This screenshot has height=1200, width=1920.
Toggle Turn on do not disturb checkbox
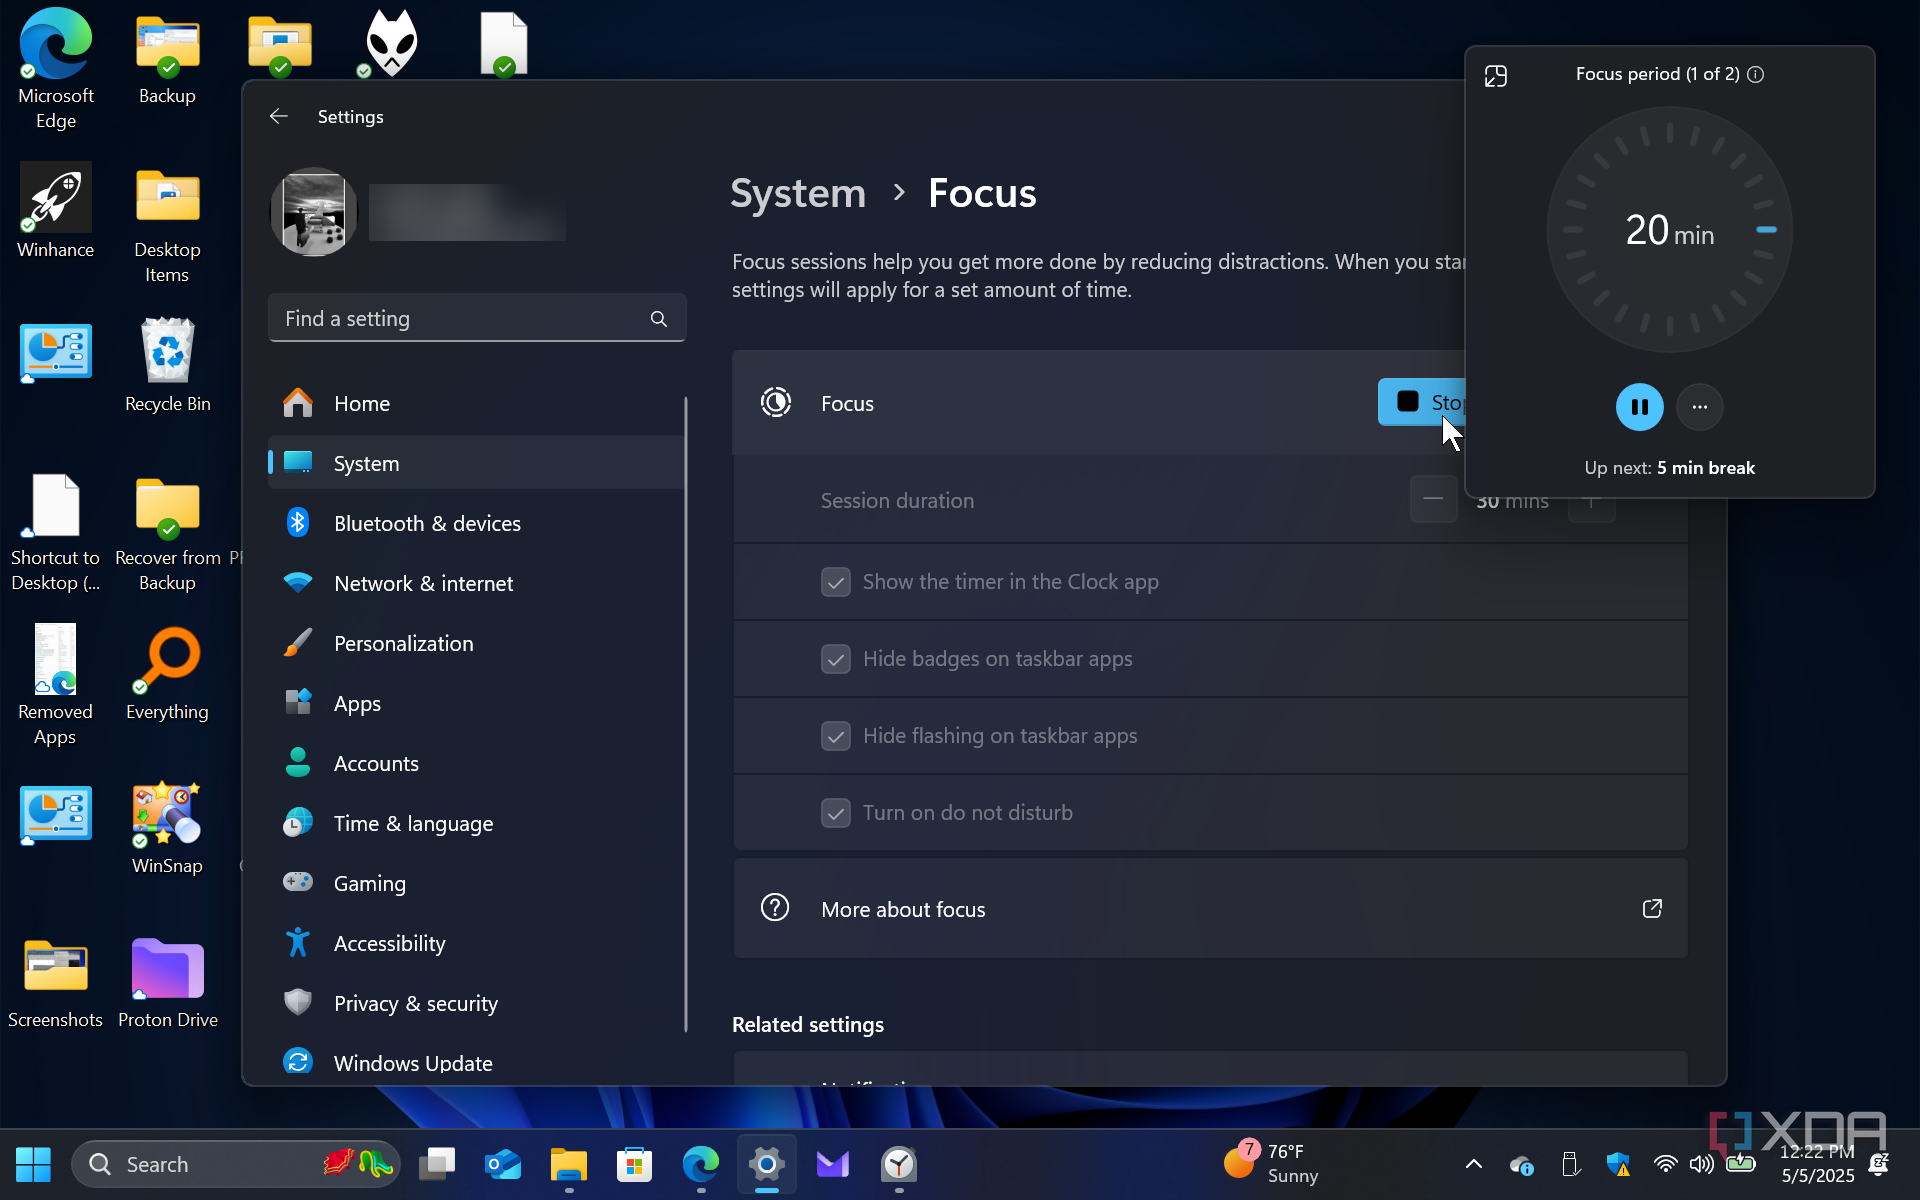[x=836, y=813]
